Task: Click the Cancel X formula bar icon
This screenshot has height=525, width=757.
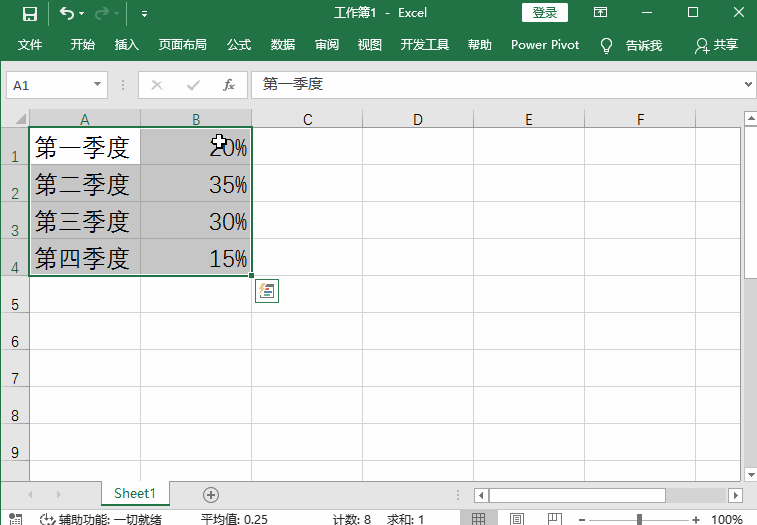Action: [157, 85]
